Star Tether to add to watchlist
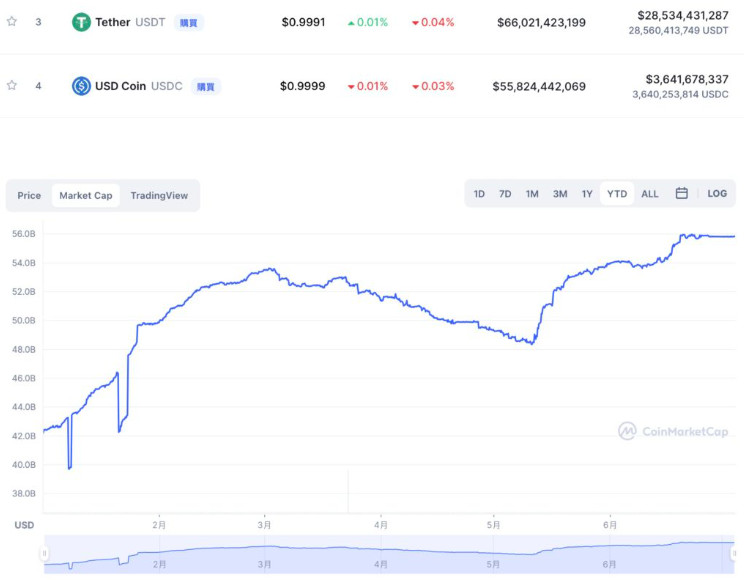The height and width of the screenshot is (580, 744). pos(12,21)
